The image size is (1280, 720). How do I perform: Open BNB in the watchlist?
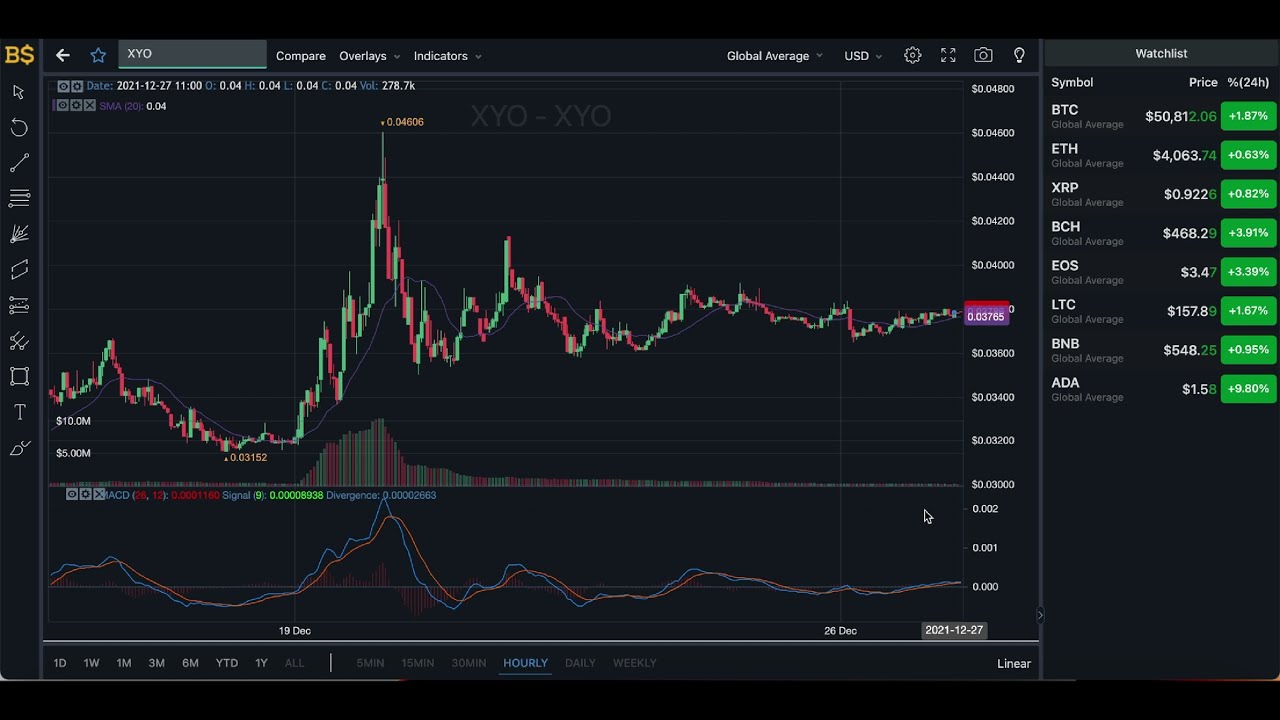pyautogui.click(x=1162, y=350)
